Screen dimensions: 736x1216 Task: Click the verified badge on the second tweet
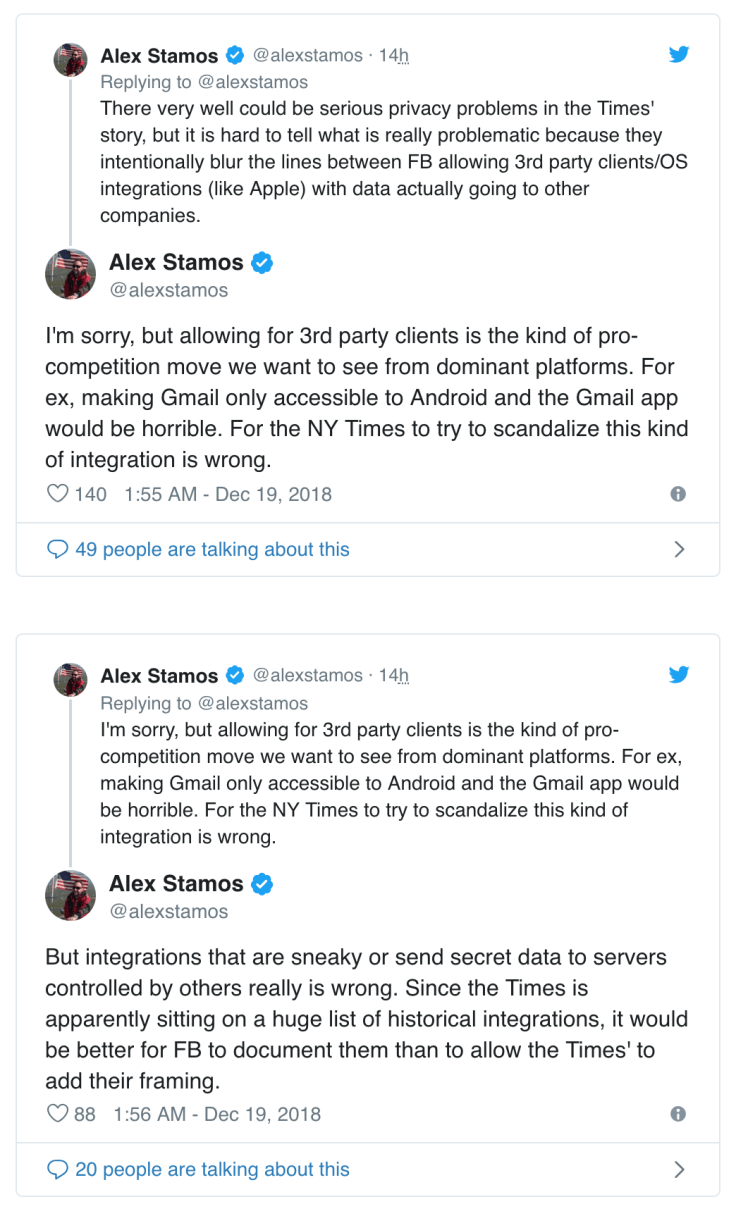pos(235,675)
